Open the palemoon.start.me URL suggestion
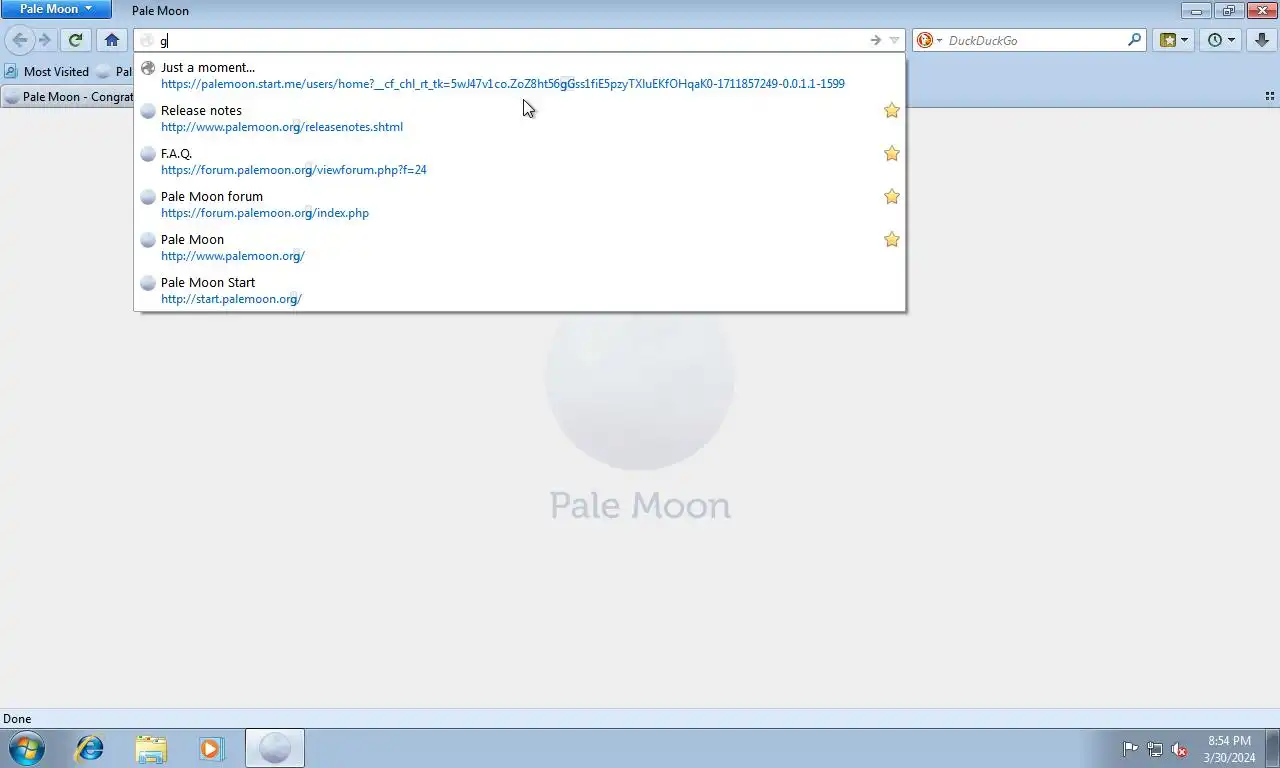Image resolution: width=1280 pixels, height=768 pixels. [503, 84]
